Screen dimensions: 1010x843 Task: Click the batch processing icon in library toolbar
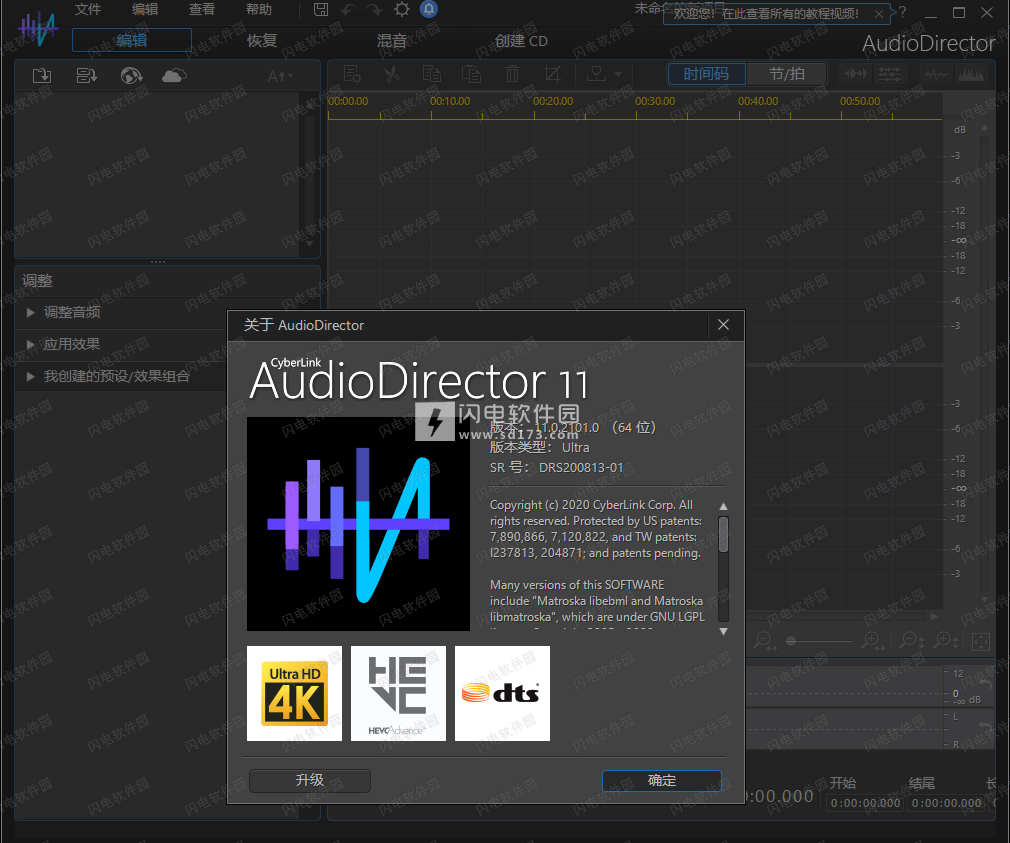[x=86, y=76]
